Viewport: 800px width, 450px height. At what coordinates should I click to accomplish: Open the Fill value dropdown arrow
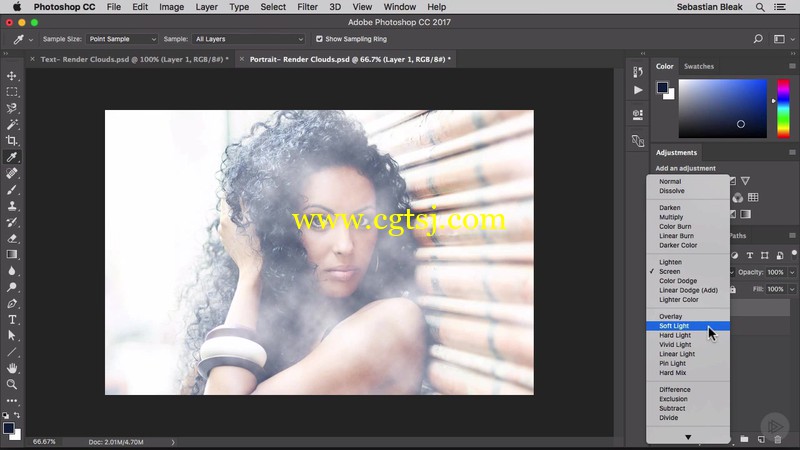(x=792, y=289)
